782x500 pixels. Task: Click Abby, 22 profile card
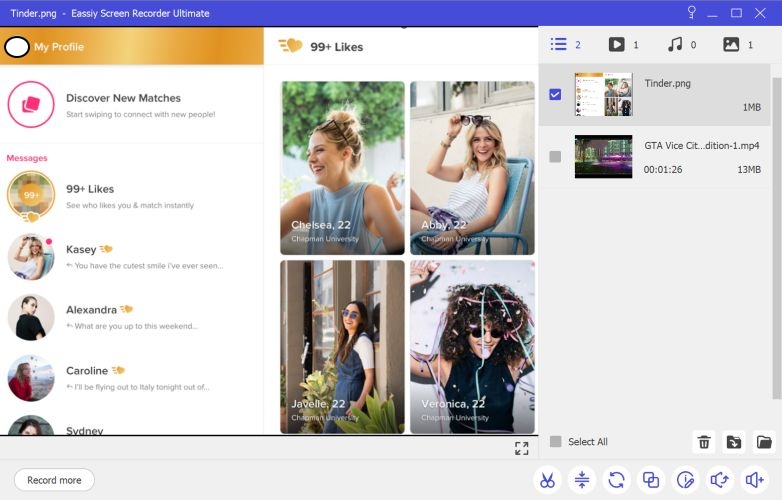coord(472,168)
